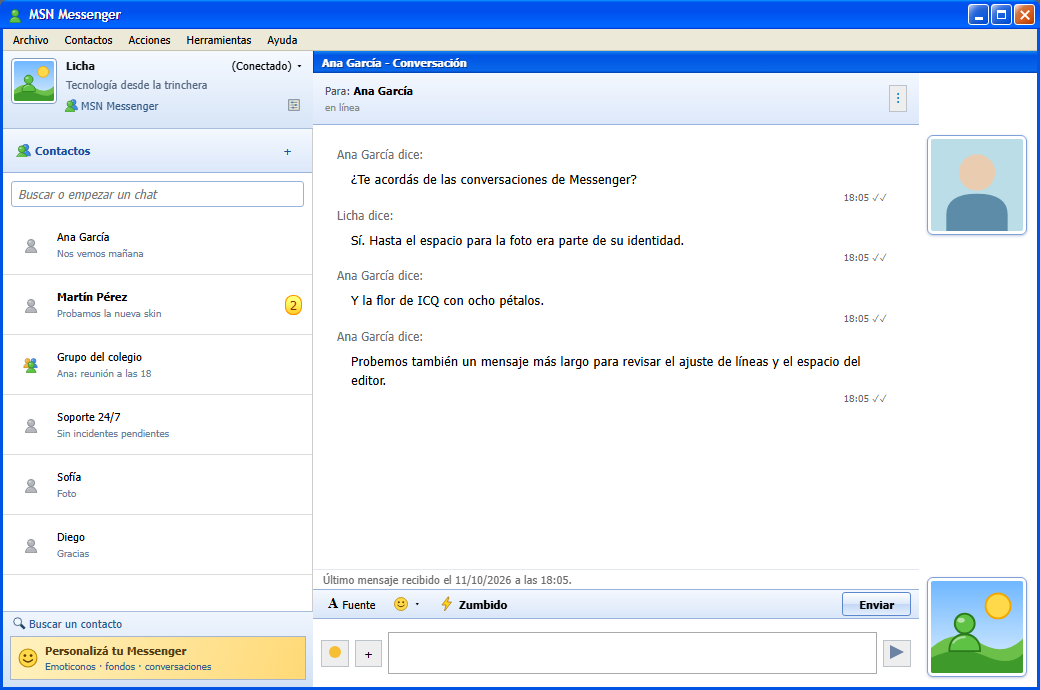The width and height of the screenshot is (1040, 690).
Task: Click the Buscar un contacto link
Action: [76, 624]
